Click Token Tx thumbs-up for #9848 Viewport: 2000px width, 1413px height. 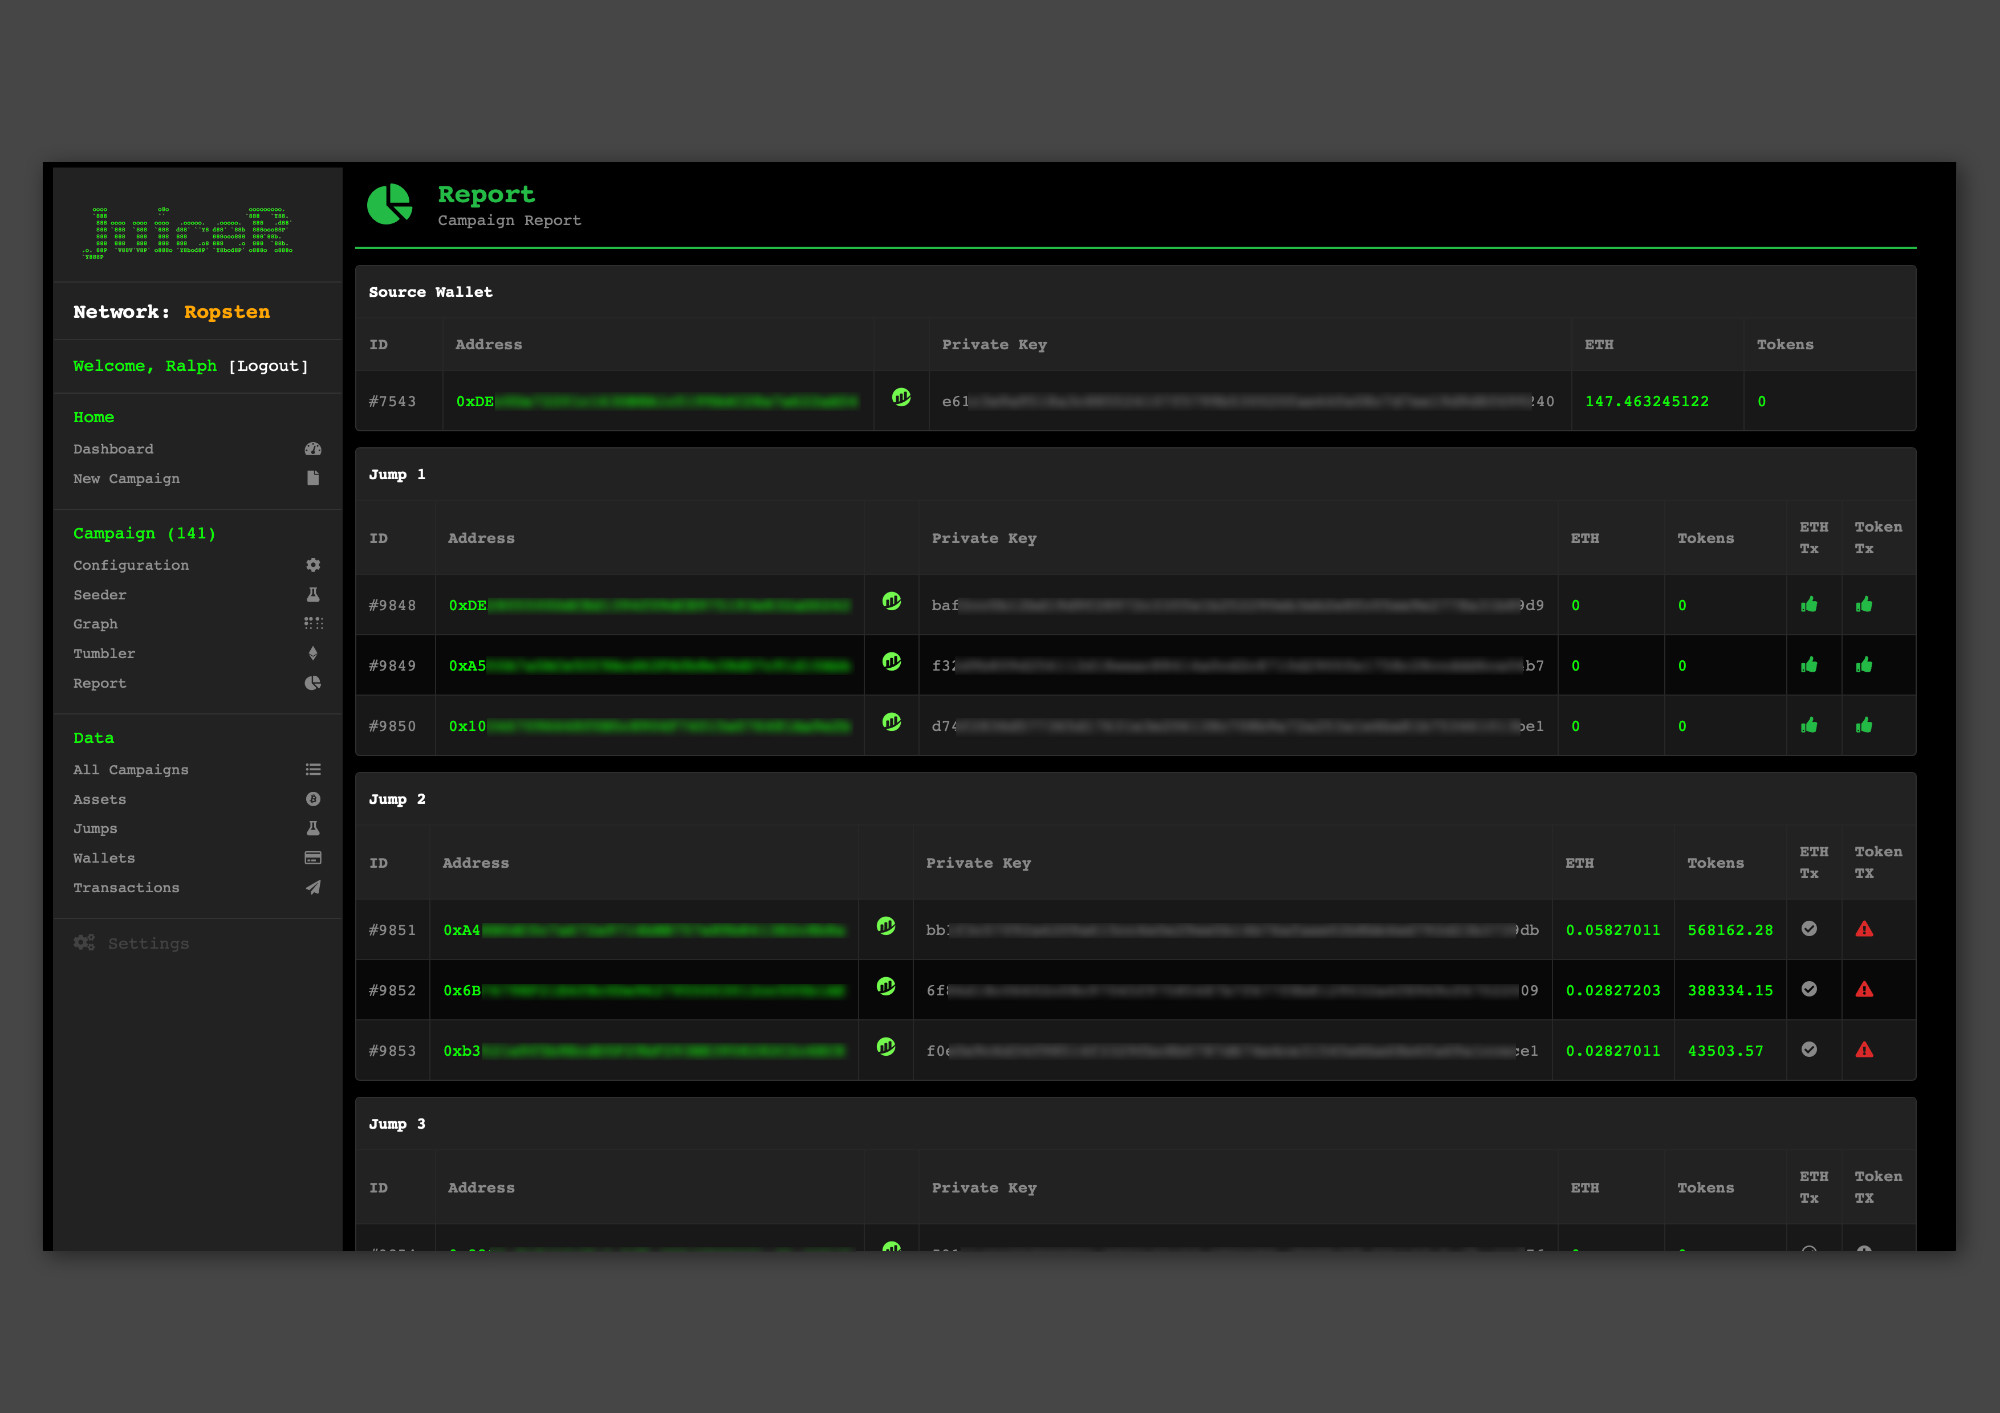coord(1864,604)
